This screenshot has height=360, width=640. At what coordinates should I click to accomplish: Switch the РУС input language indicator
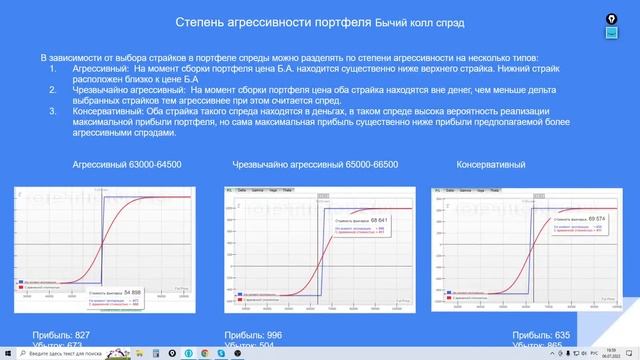pos(594,353)
